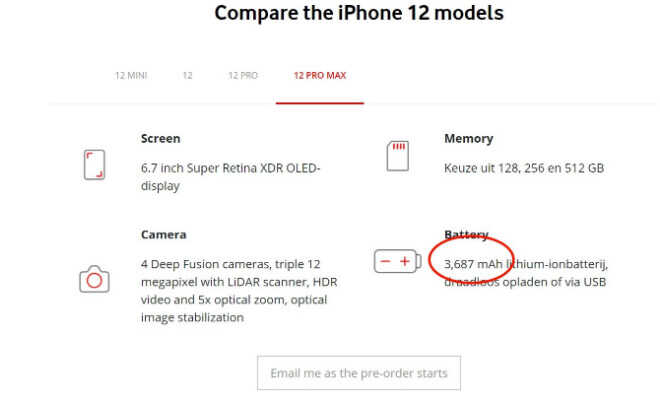The width and height of the screenshot is (660, 412).
Task: Click Email me as the pre-order starts
Action: [x=359, y=373]
